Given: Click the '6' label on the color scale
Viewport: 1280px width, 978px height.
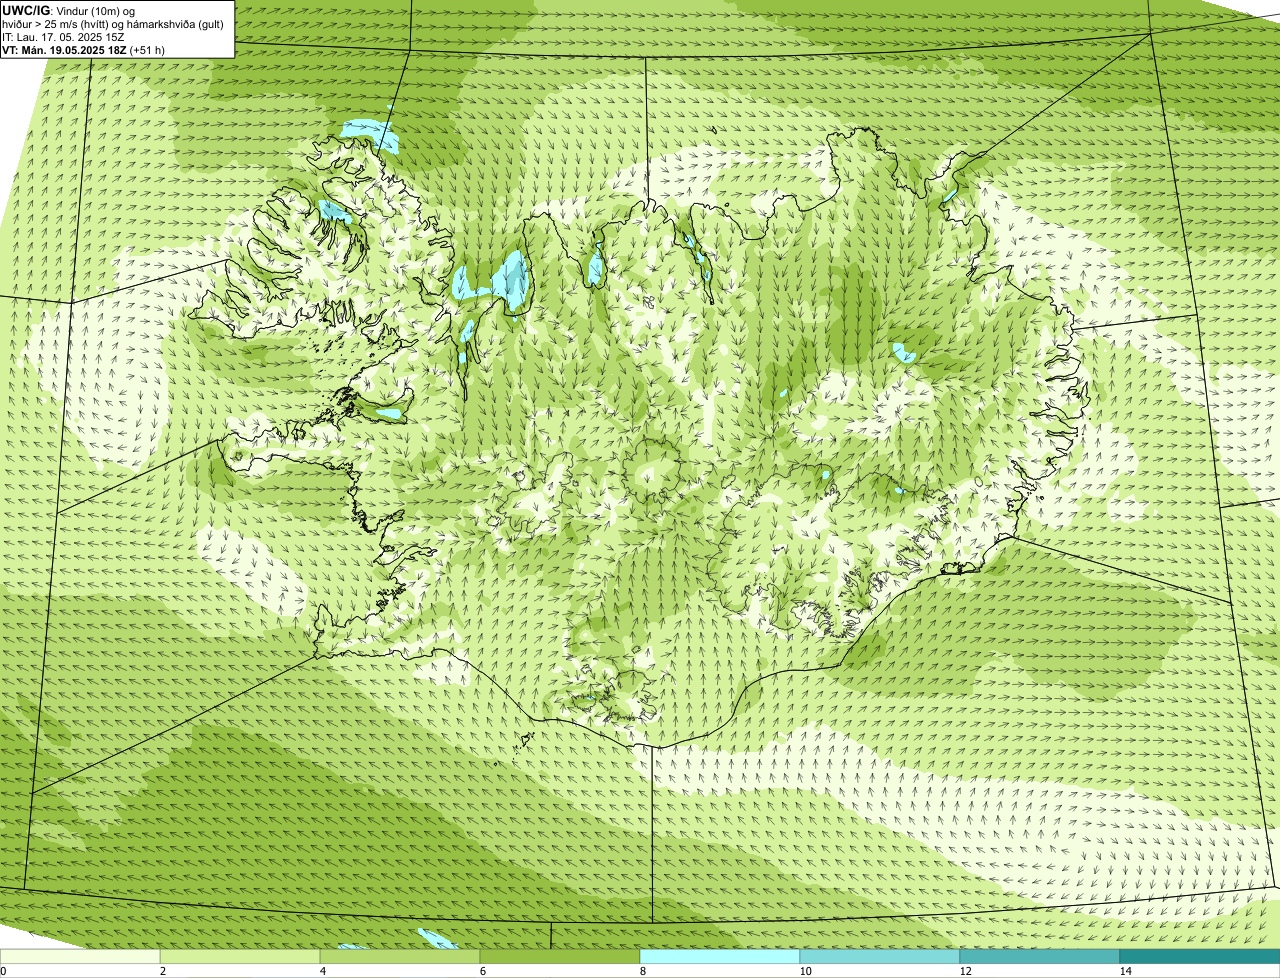Looking at the screenshot, I should coord(482,971).
